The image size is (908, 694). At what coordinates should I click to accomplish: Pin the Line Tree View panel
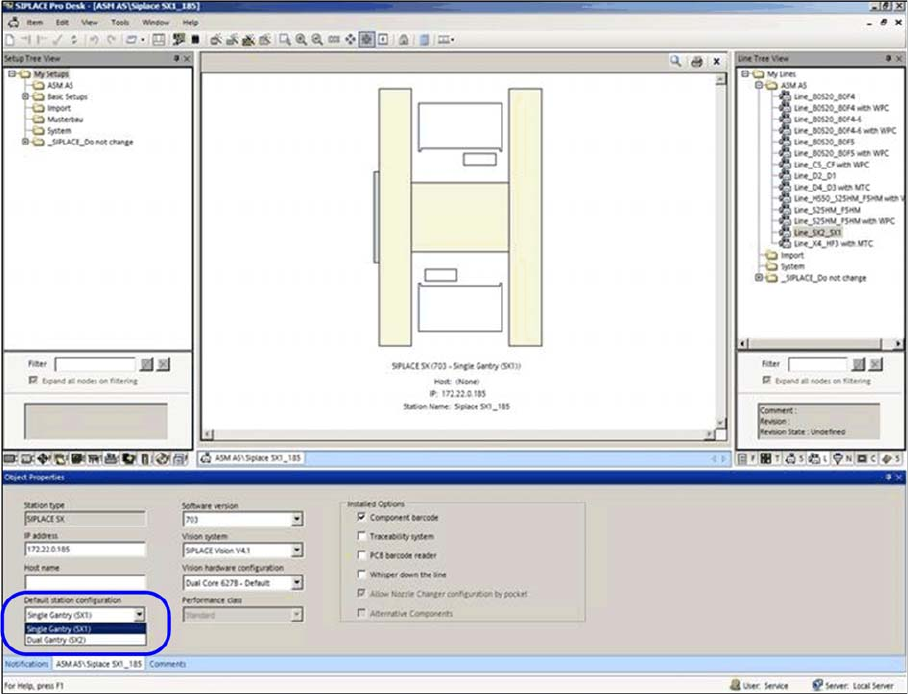(x=888, y=59)
